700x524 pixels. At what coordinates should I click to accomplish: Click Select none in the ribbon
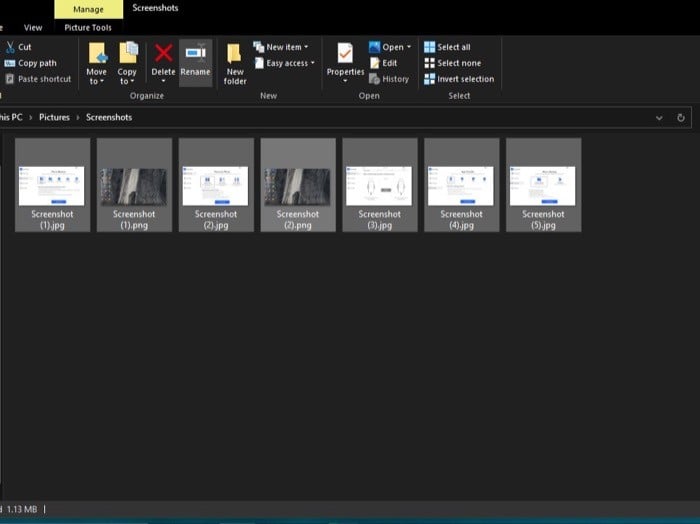pos(451,63)
